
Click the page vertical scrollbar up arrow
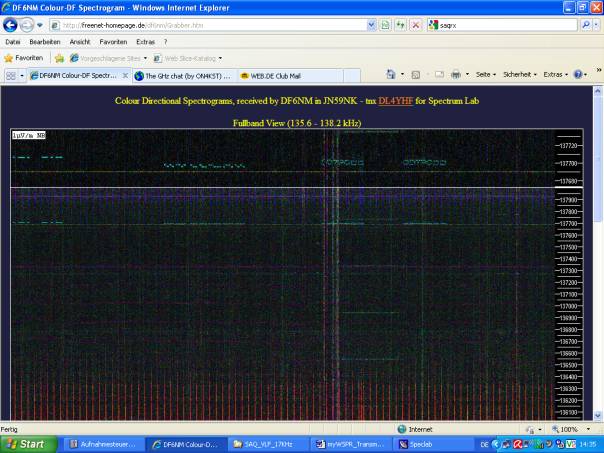[598, 91]
